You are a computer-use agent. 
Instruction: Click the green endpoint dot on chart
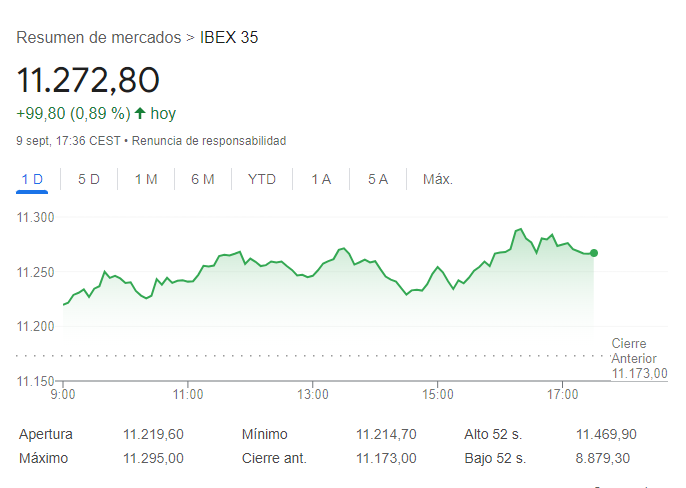594,253
